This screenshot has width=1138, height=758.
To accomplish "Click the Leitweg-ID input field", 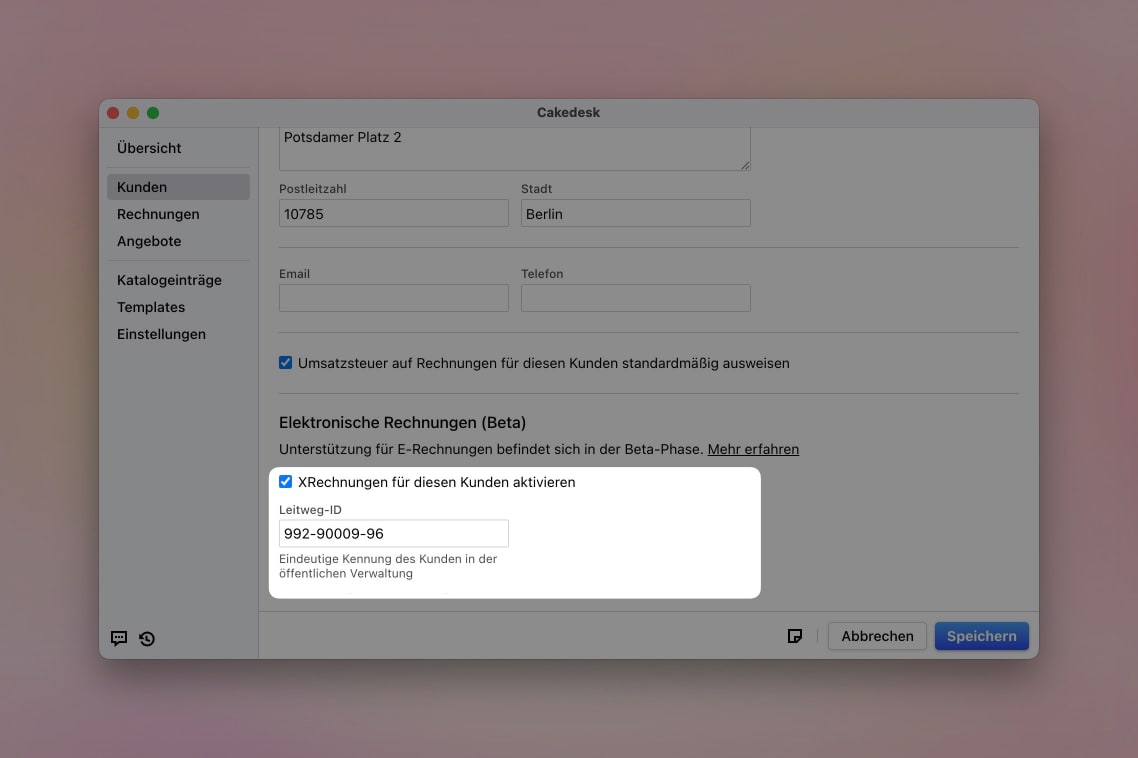I will (393, 533).
